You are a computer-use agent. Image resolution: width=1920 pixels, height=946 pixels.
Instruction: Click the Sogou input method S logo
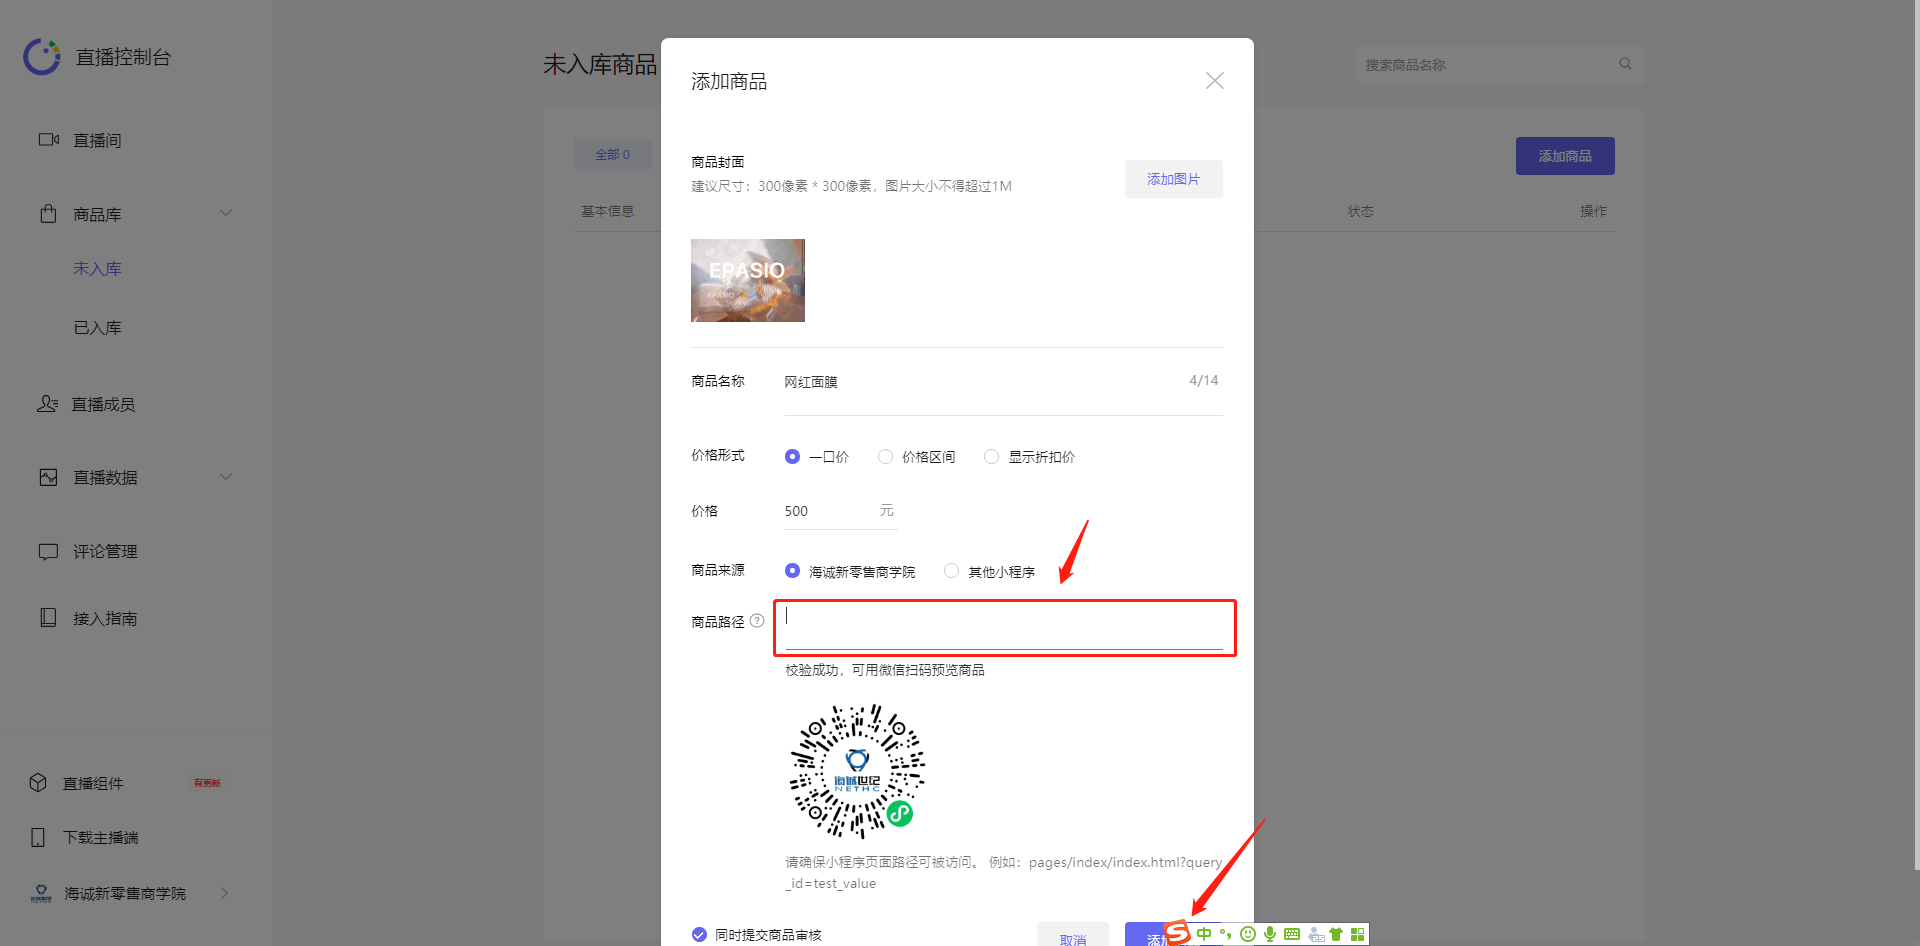tap(1178, 933)
